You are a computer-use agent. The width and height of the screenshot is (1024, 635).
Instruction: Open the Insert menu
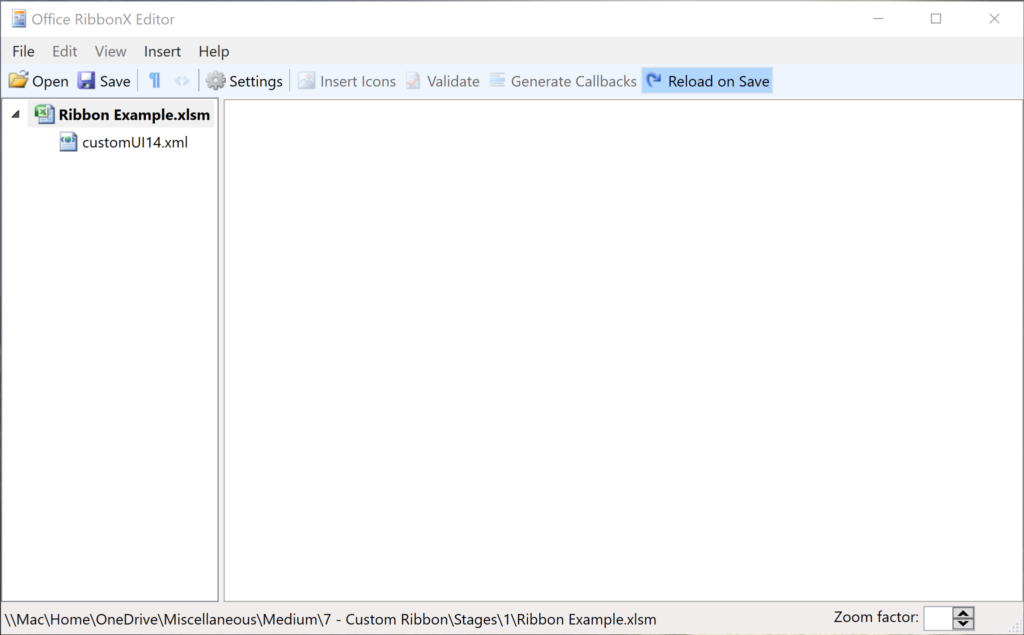pos(162,51)
